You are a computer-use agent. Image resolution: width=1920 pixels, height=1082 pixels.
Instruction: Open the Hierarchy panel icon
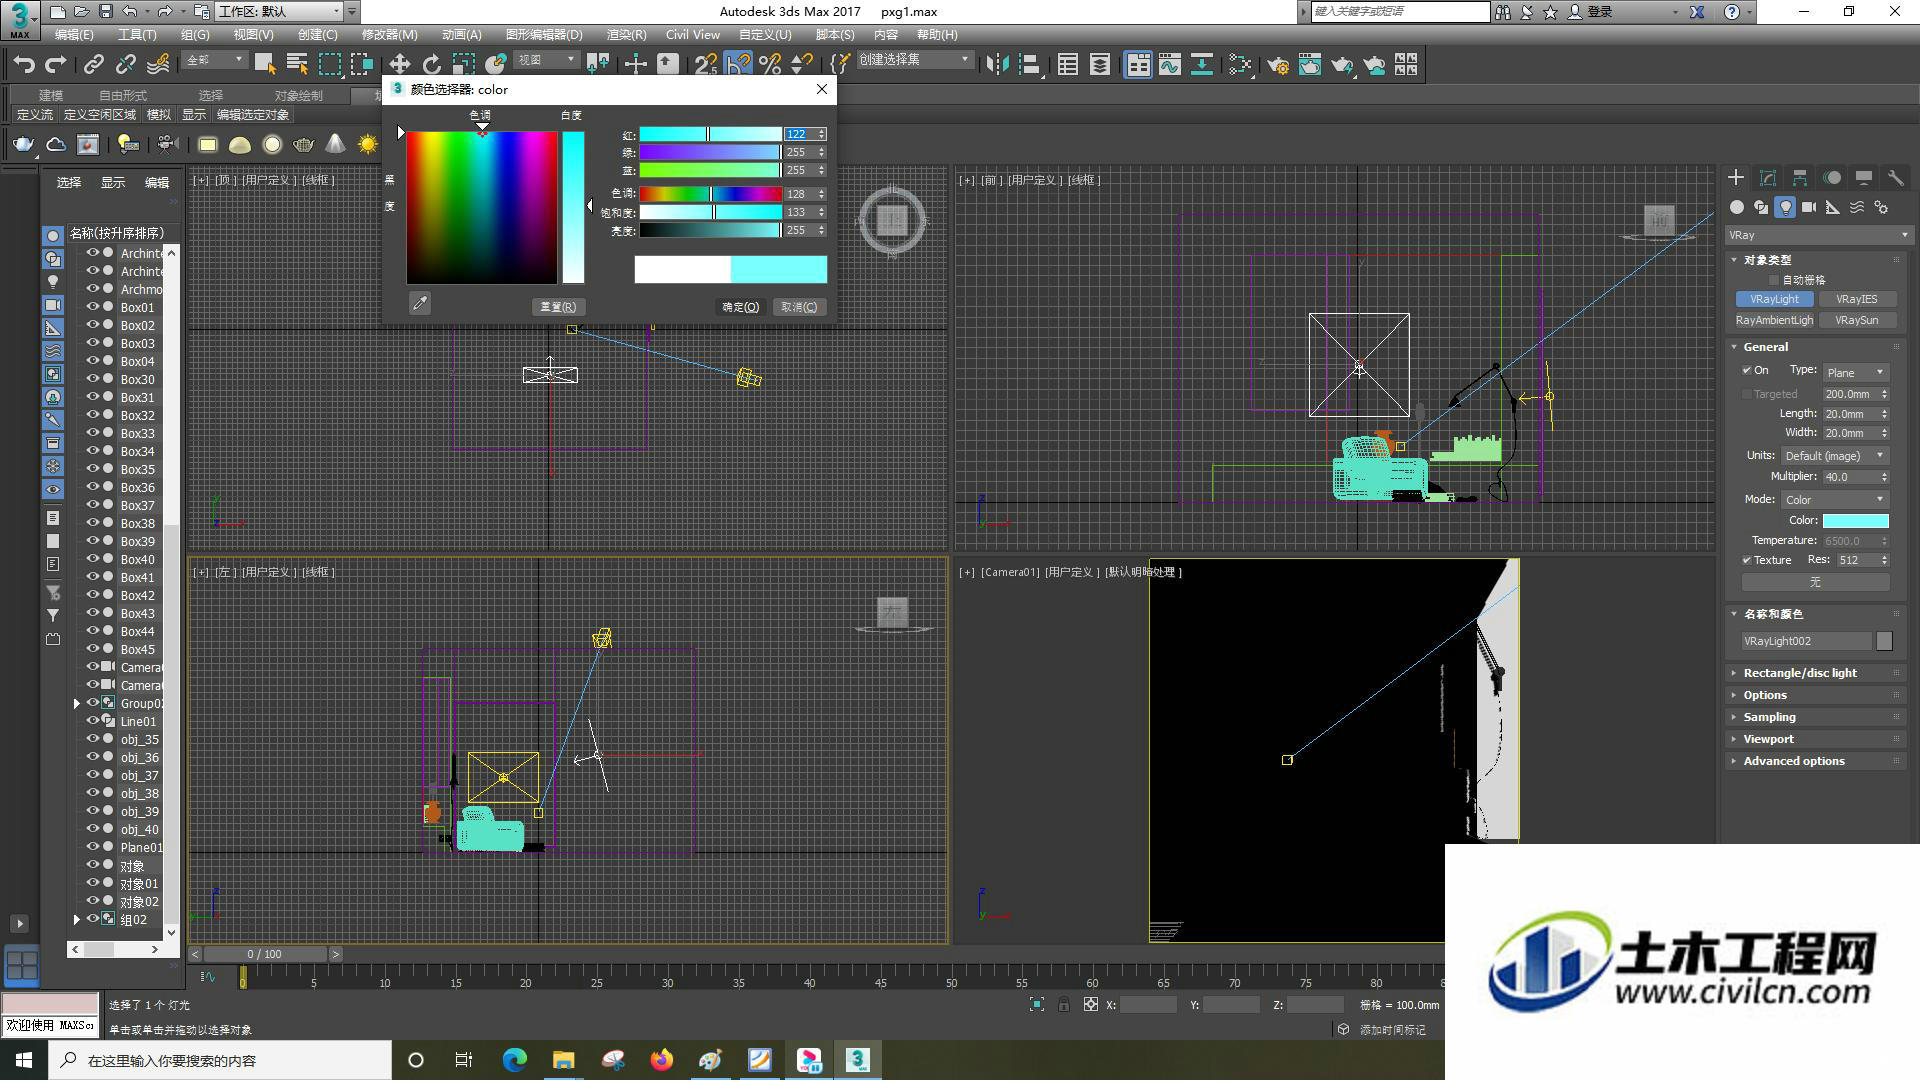pyautogui.click(x=1800, y=177)
